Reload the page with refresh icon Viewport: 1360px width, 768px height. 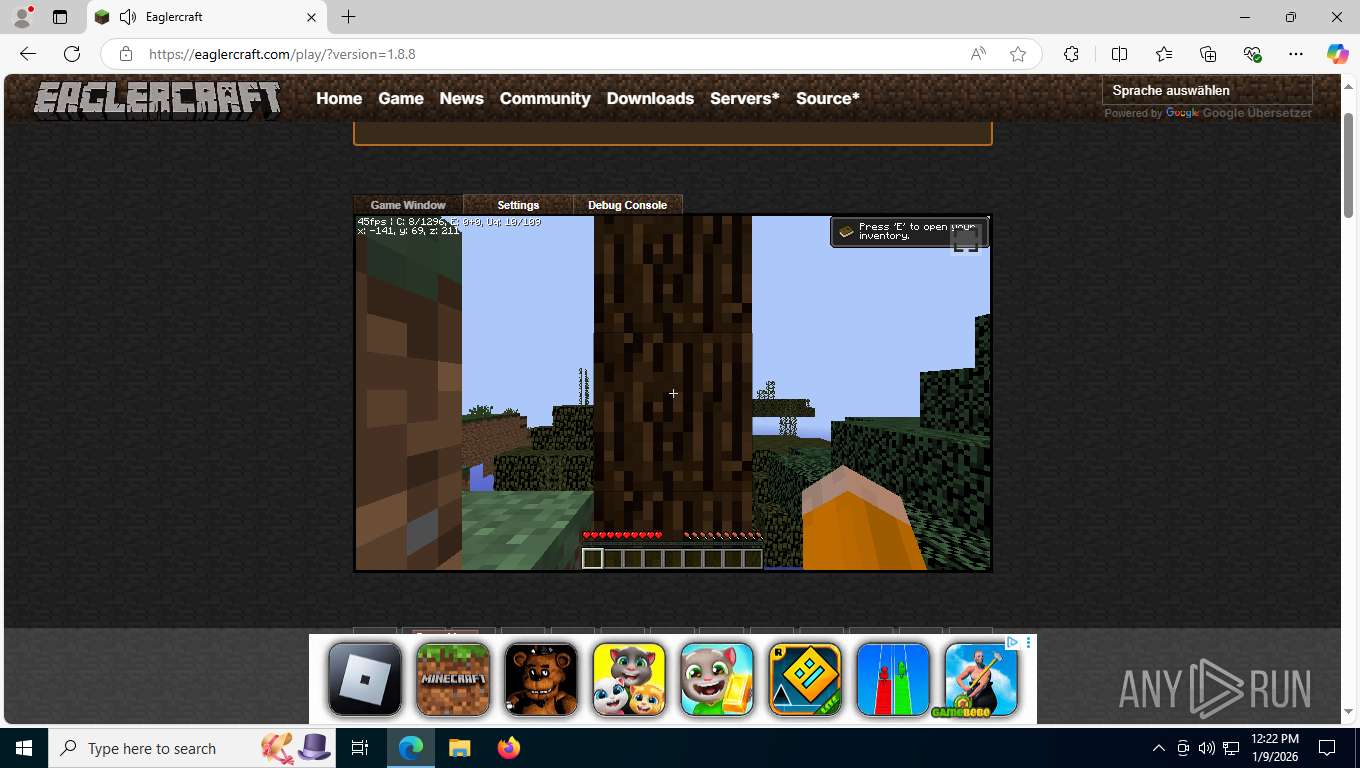coord(72,54)
